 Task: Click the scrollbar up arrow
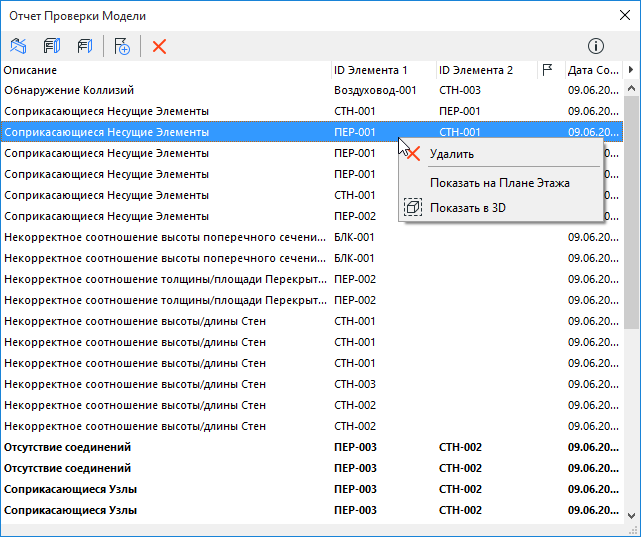pyautogui.click(x=631, y=88)
